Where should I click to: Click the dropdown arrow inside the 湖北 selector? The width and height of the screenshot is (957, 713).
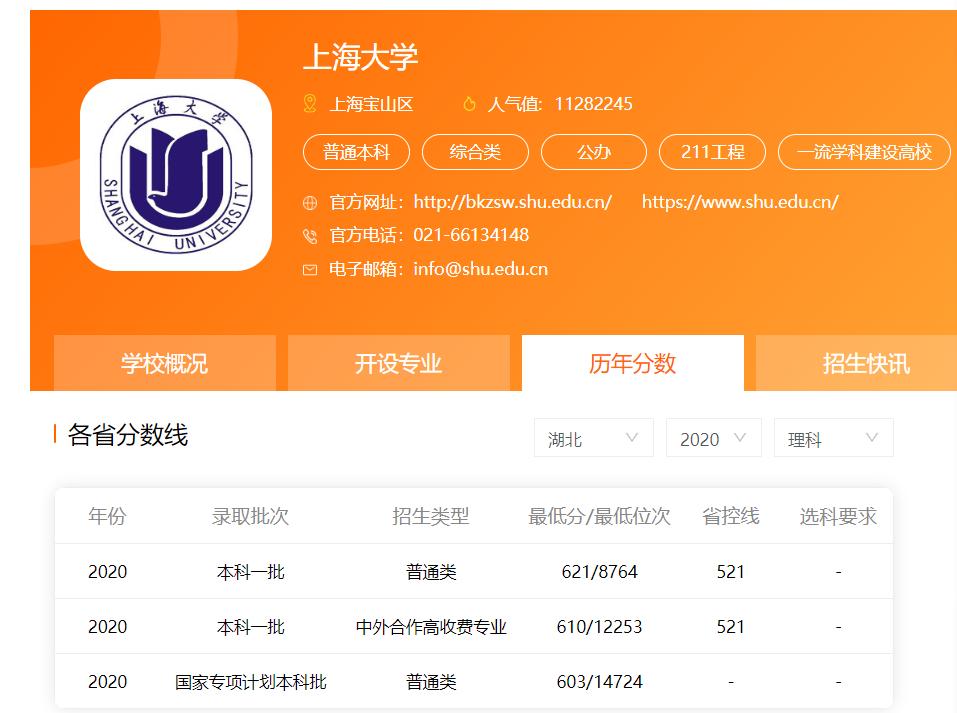632,437
